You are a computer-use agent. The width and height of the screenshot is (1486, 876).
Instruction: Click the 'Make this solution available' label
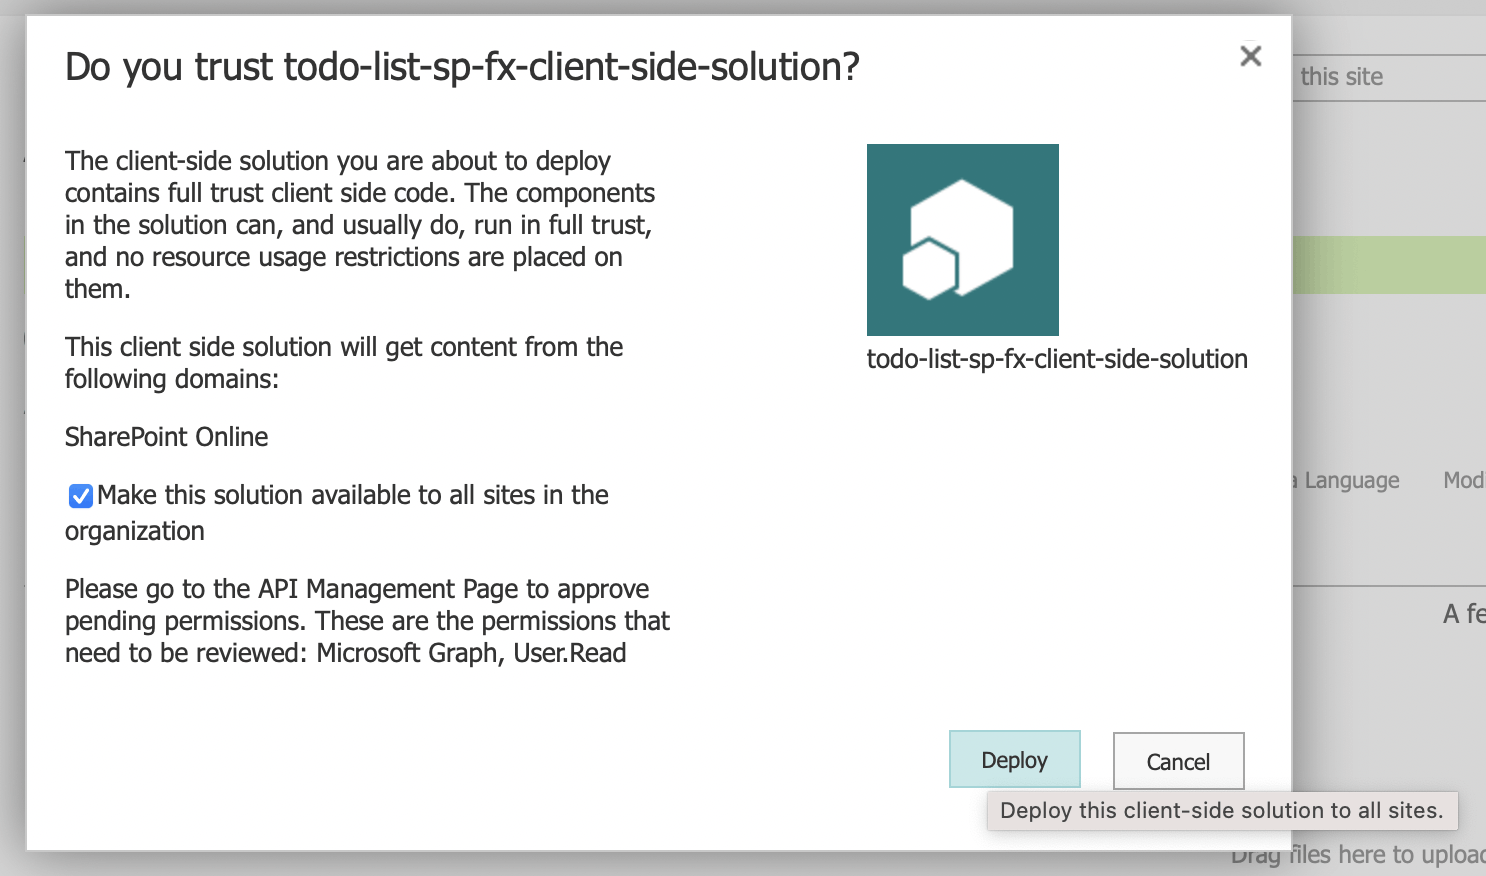(x=352, y=495)
